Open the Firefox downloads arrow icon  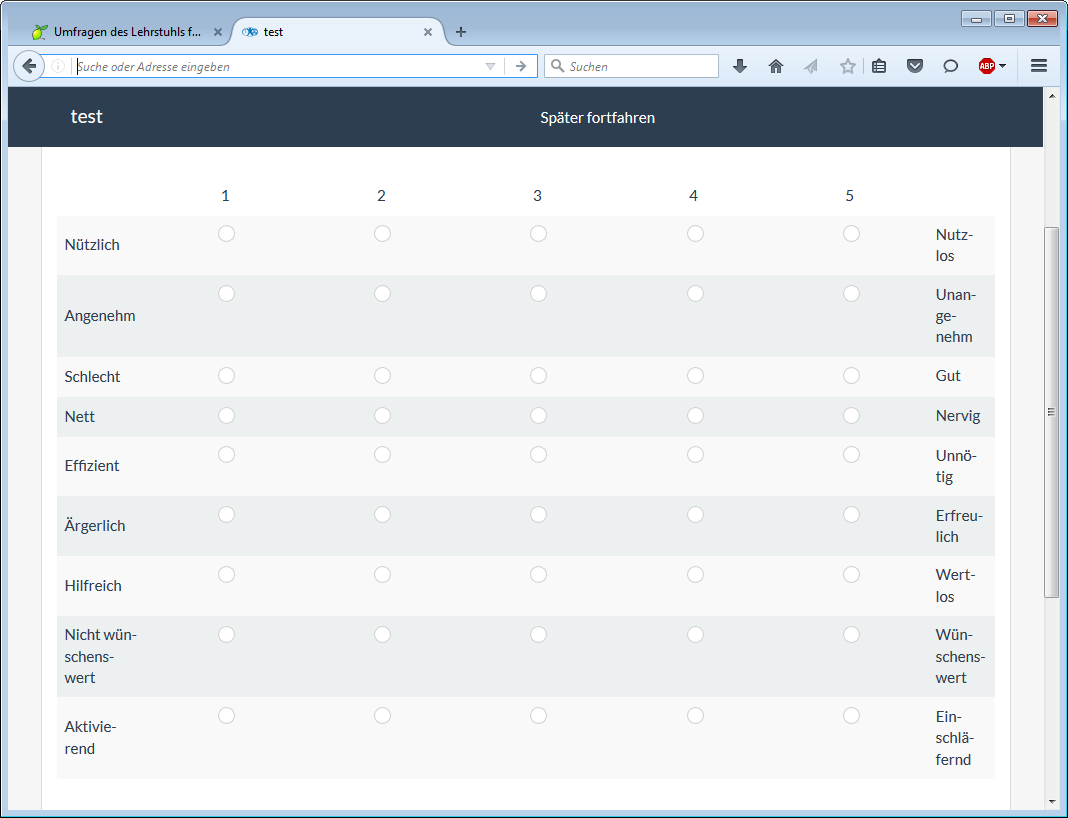coord(740,66)
